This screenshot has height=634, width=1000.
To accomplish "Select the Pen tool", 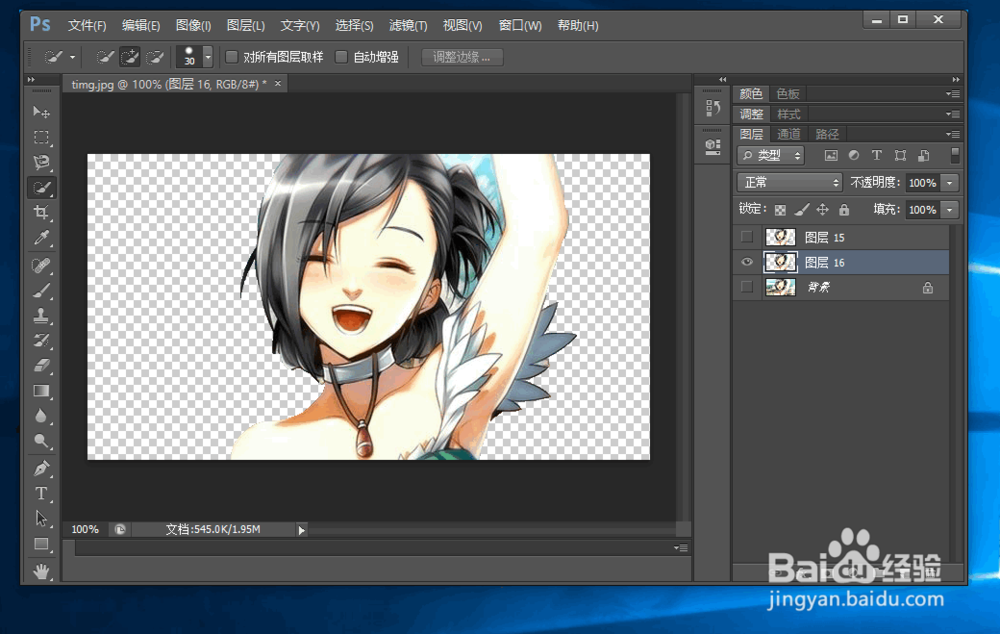I will click(x=41, y=469).
